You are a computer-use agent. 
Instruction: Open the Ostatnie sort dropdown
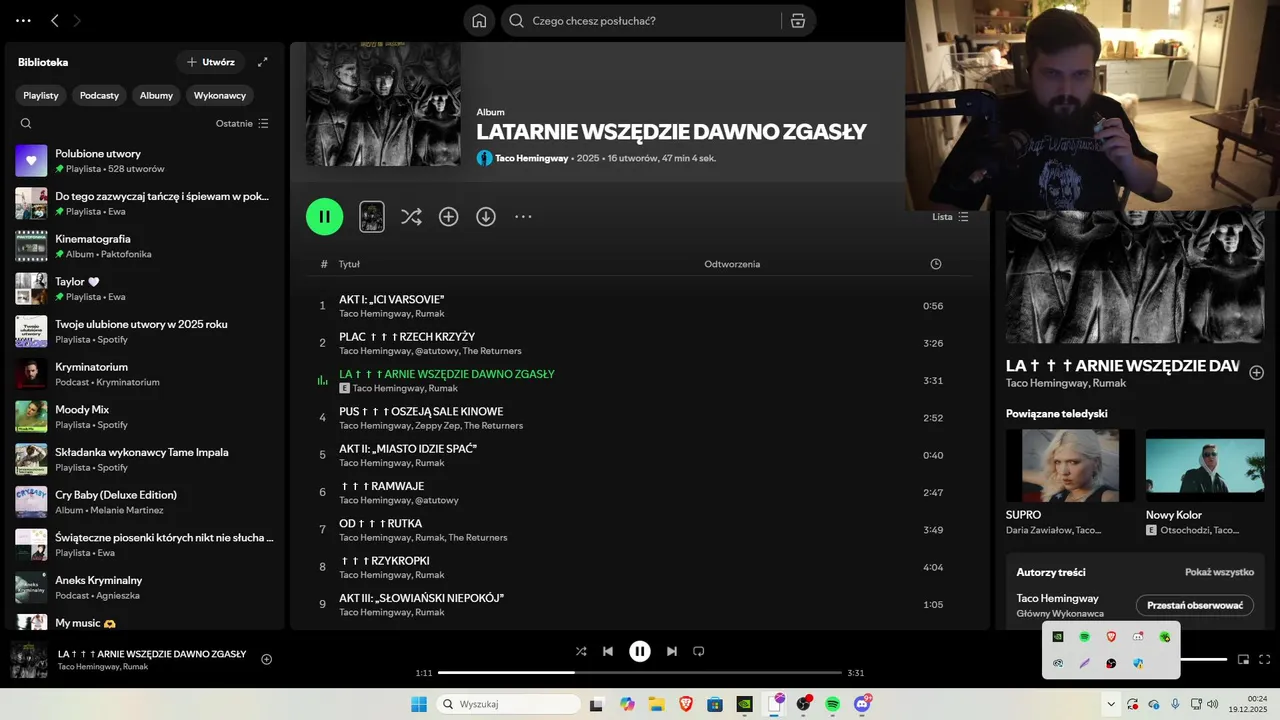pyautogui.click(x=242, y=124)
